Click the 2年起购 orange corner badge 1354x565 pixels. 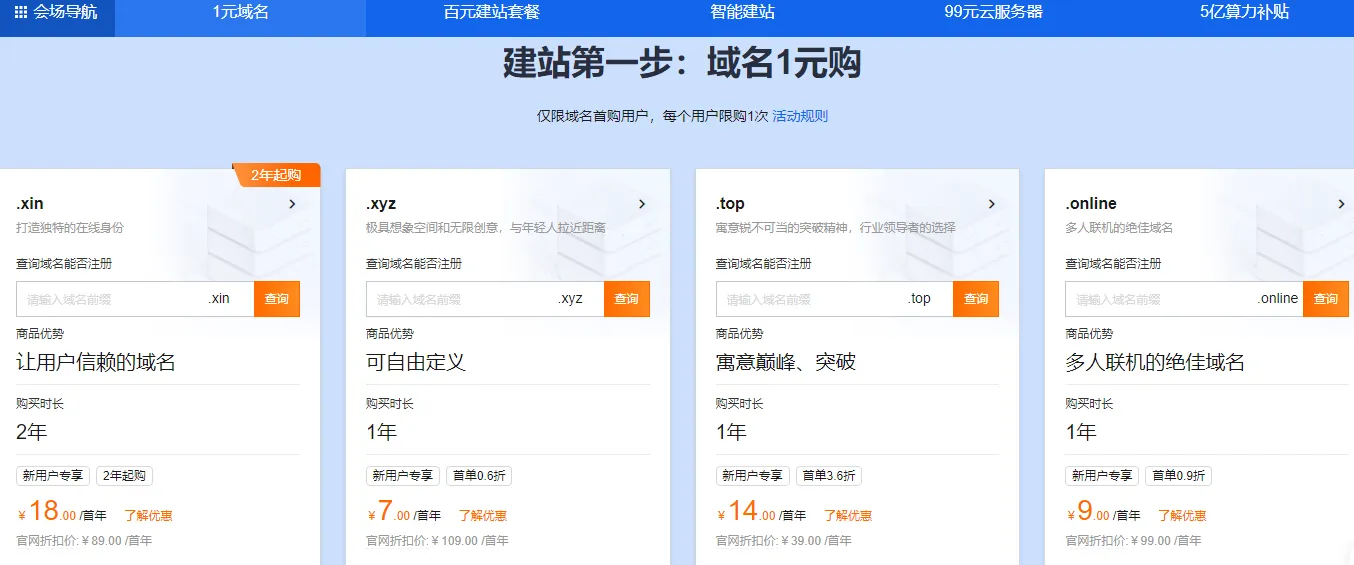point(276,175)
